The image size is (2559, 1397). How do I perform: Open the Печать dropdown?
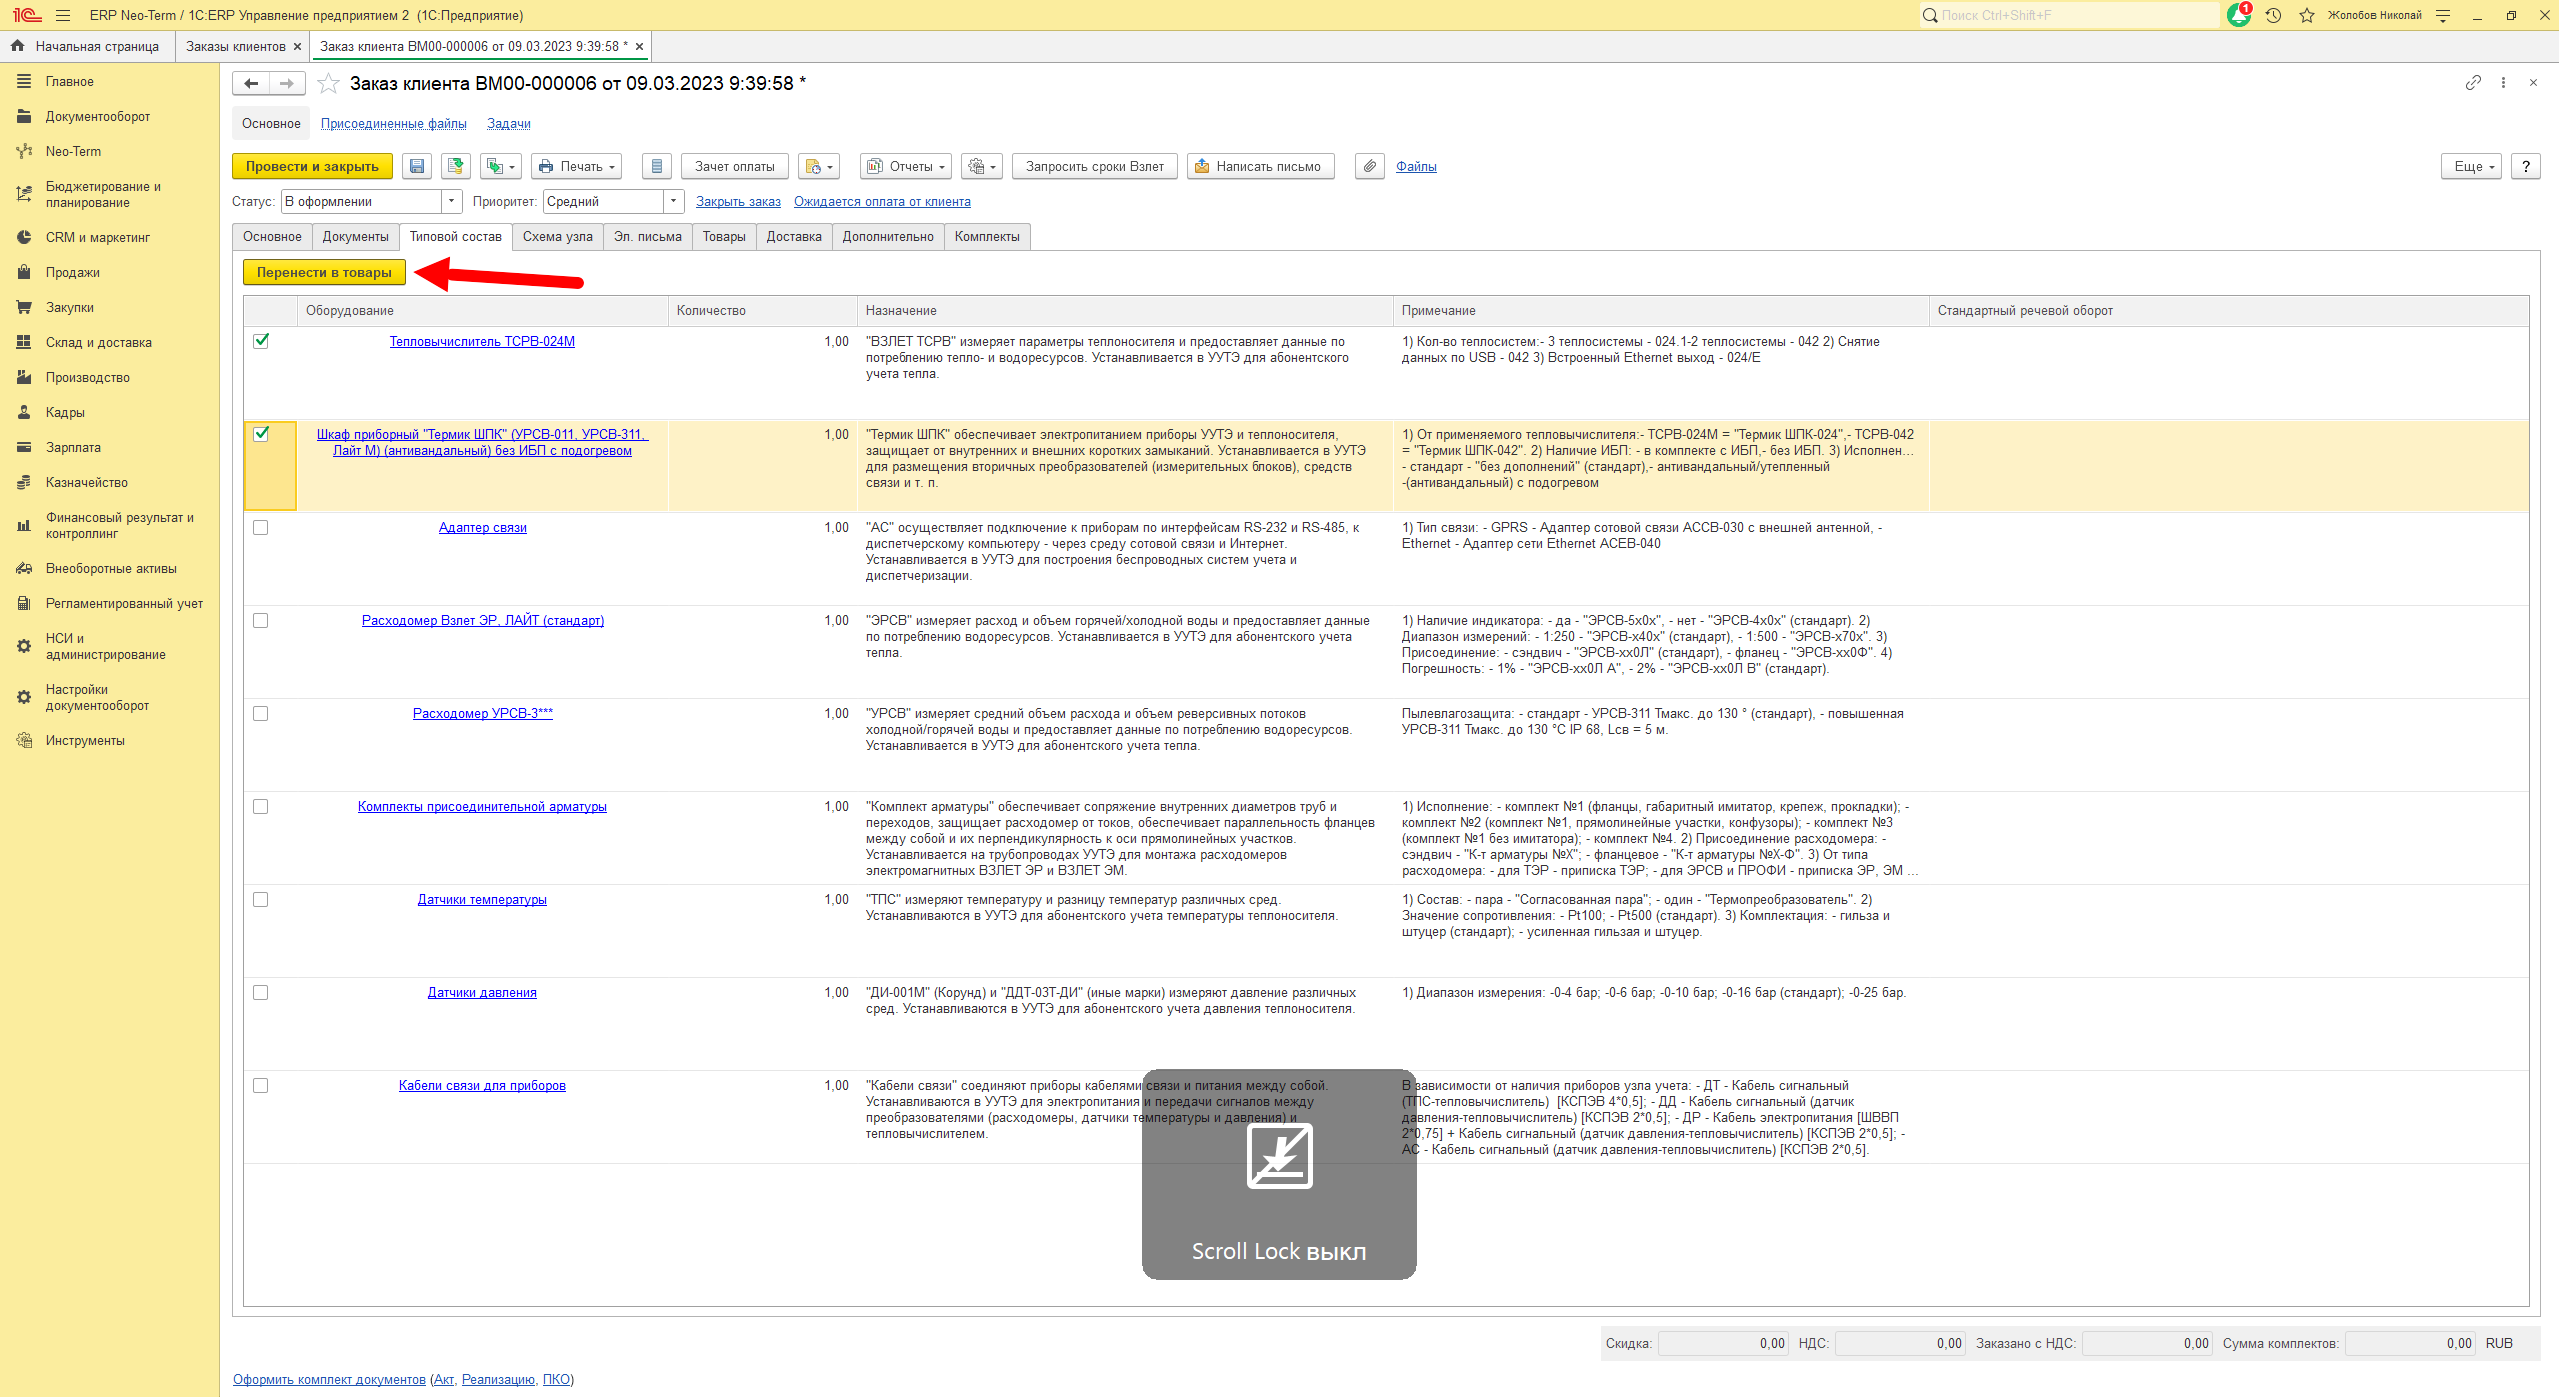pyautogui.click(x=576, y=166)
